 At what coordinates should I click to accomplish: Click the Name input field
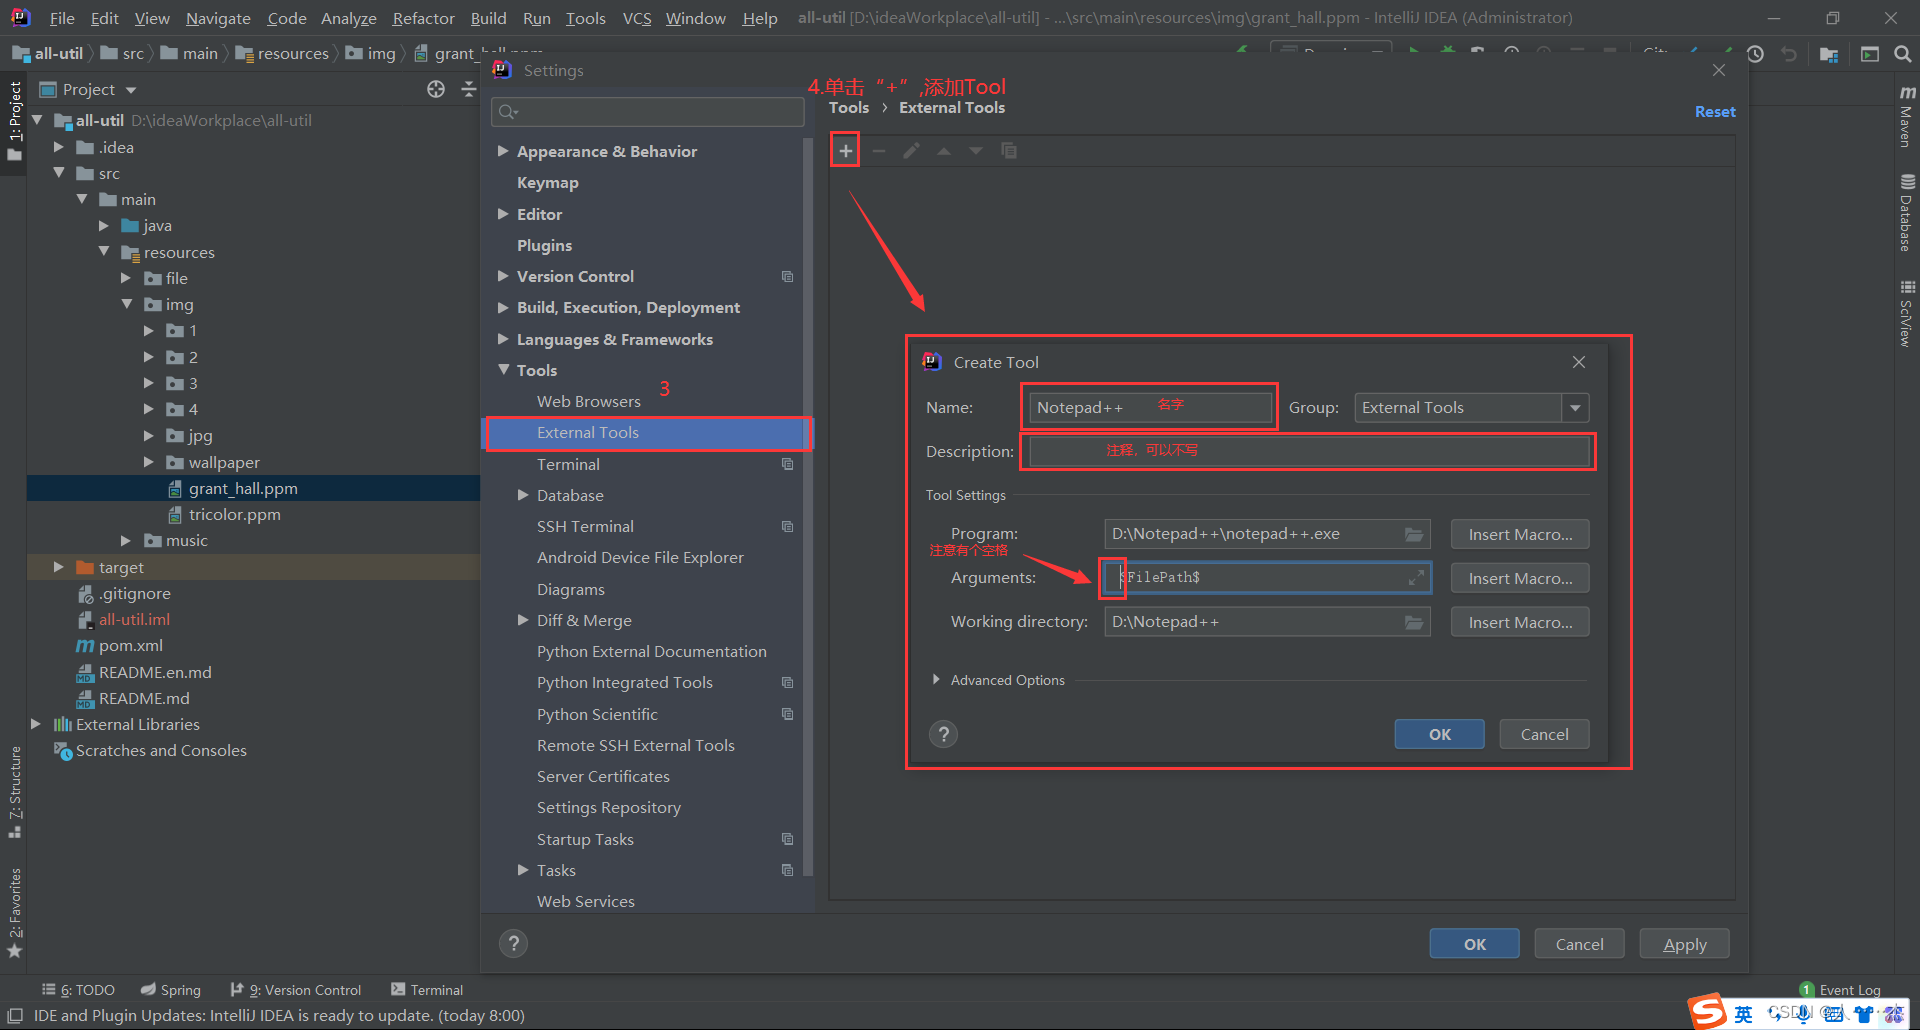[x=1150, y=407]
